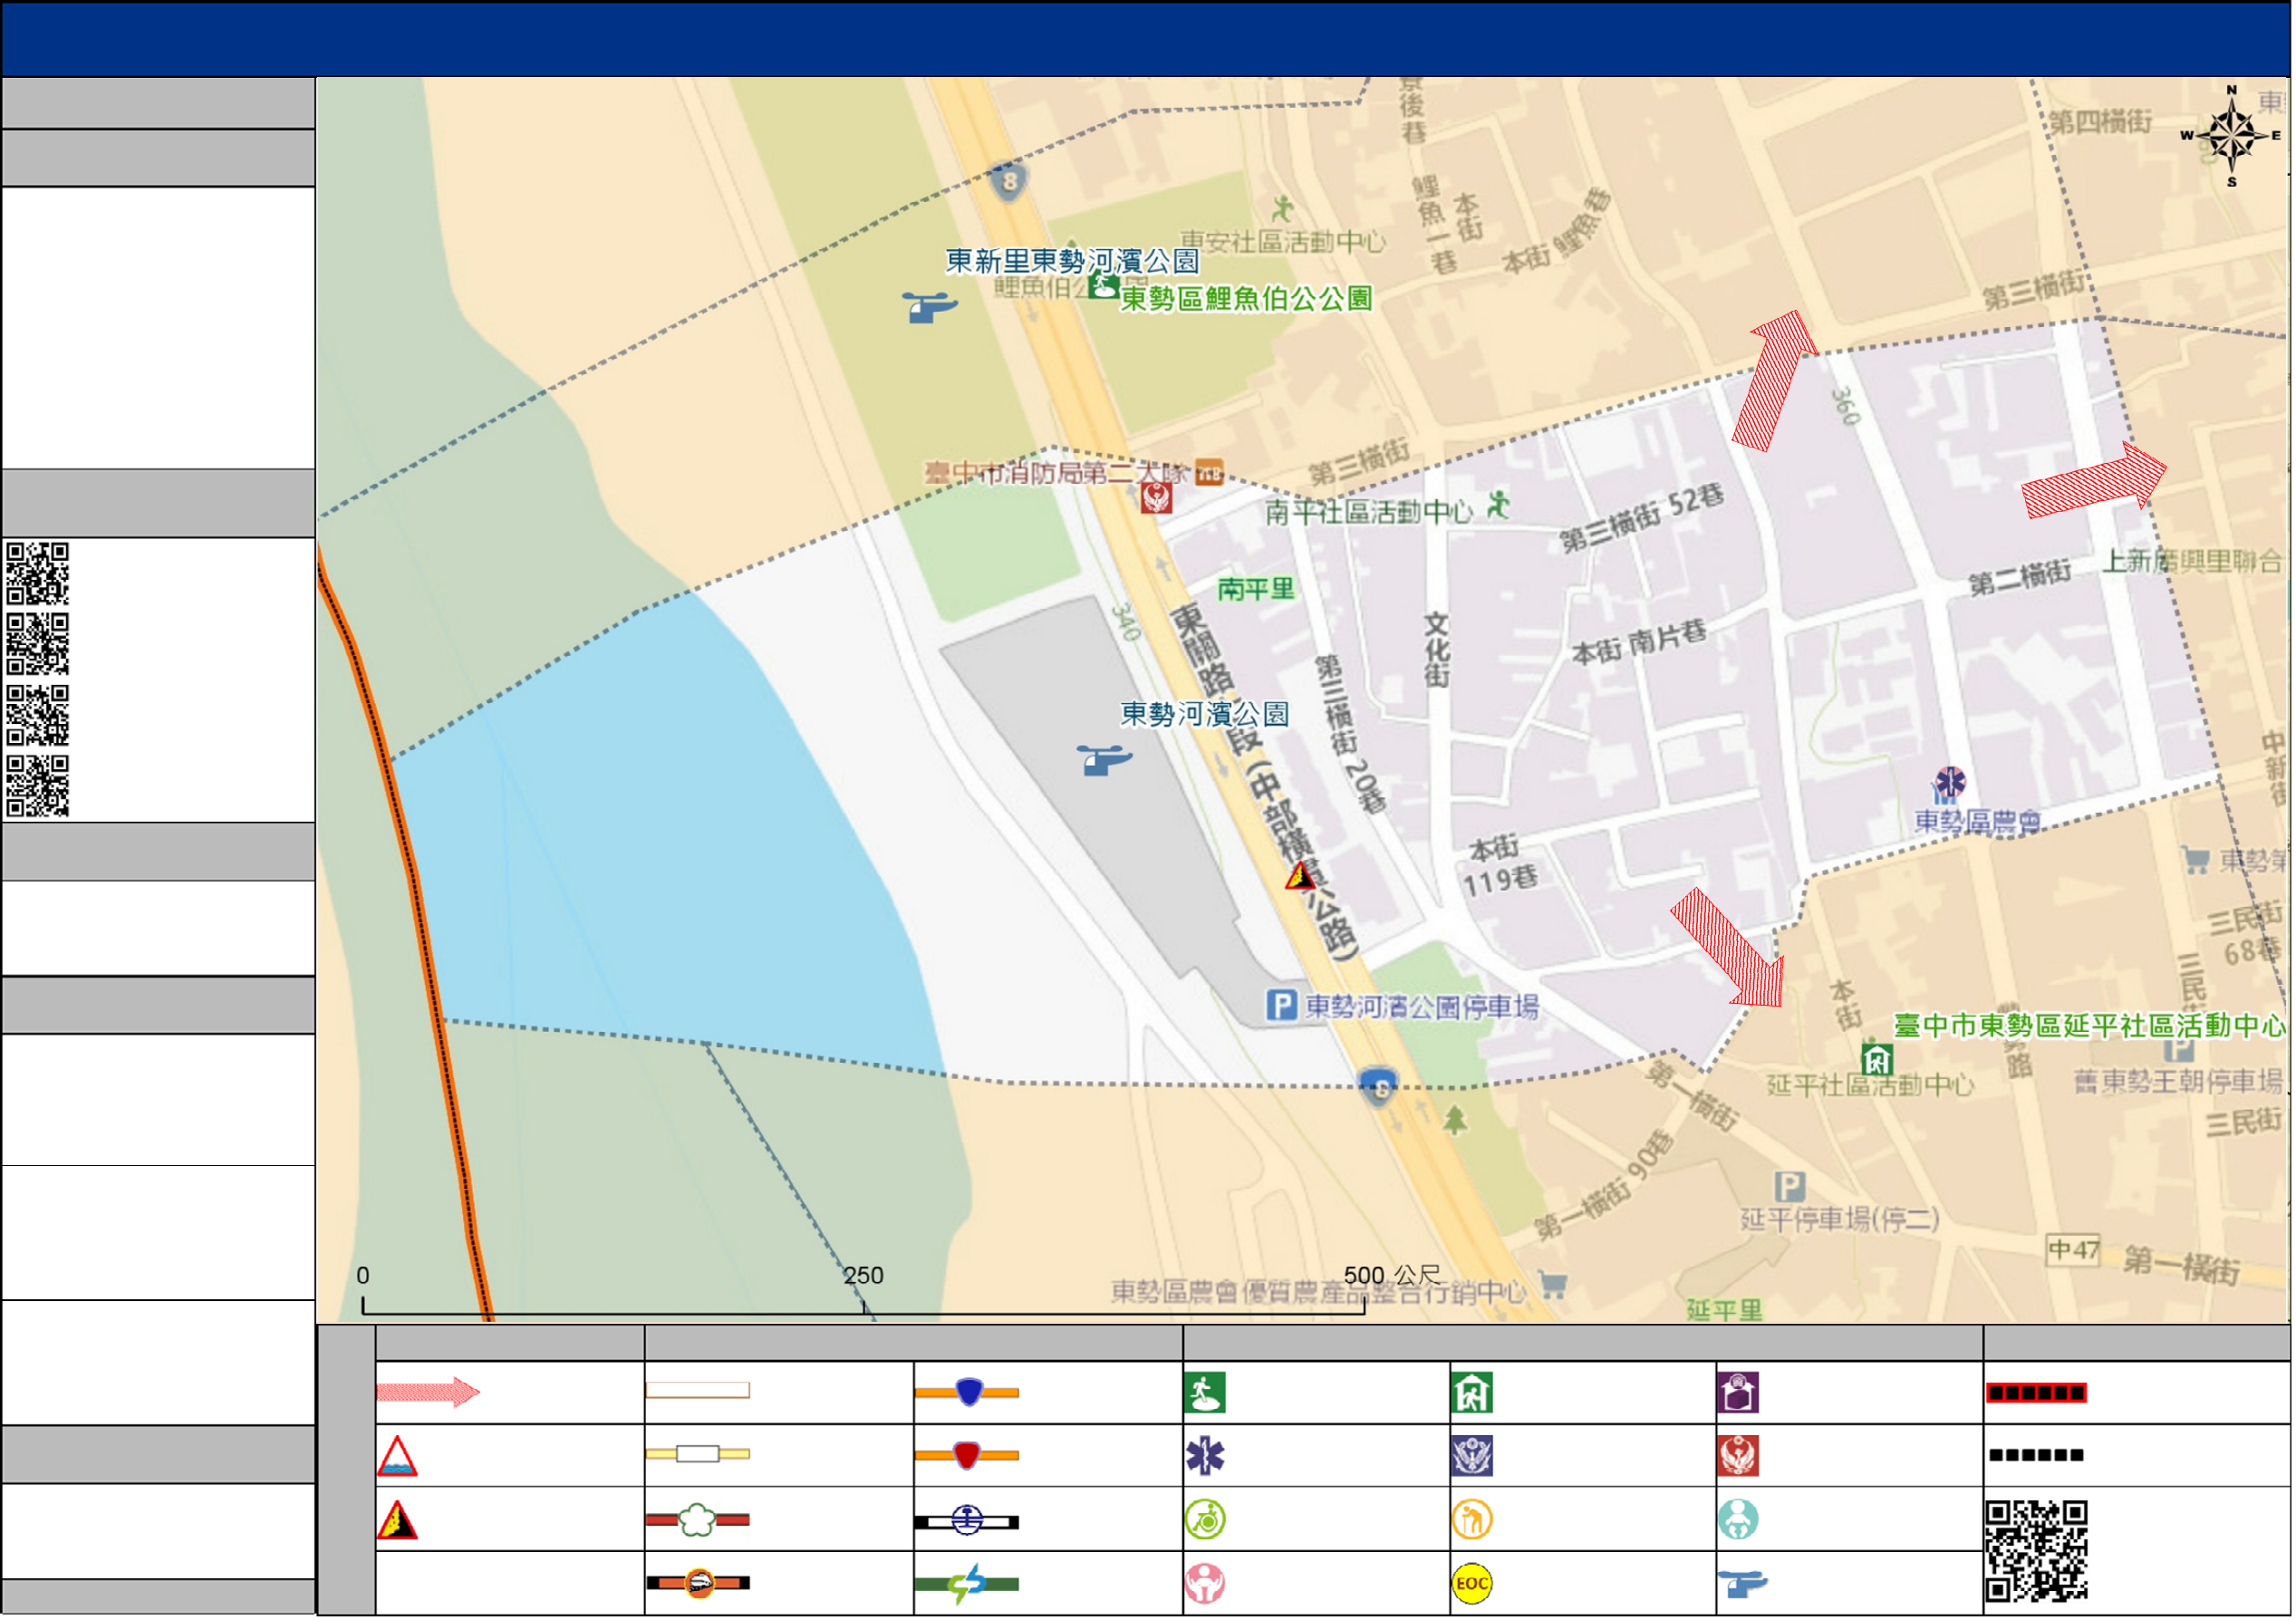Click the large QR code in the legend

tap(2037, 1552)
